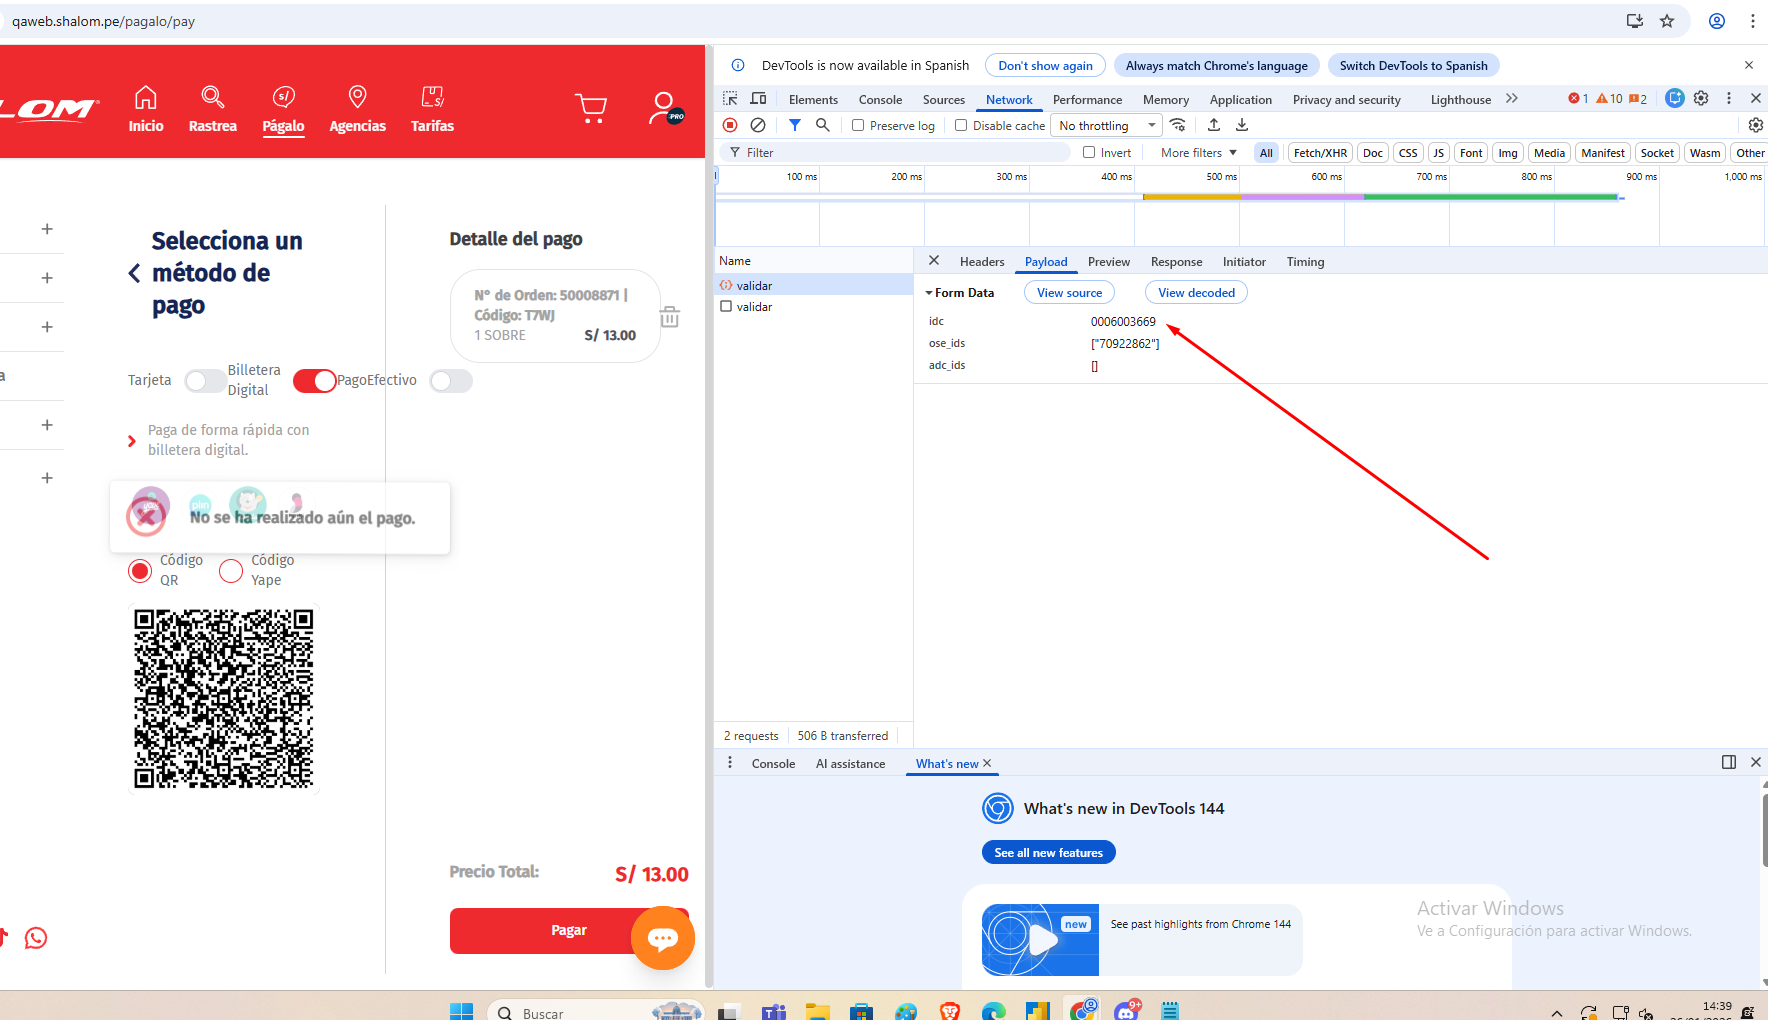Viewport: 1768px width, 1020px height.
Task: Delete order with the trash icon
Action: (669, 317)
